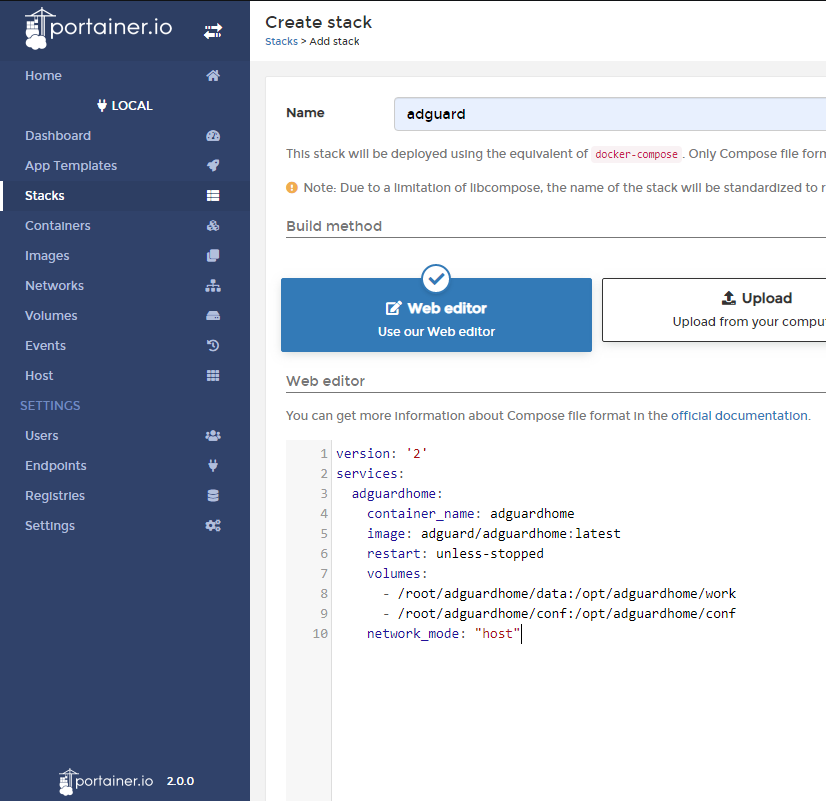The width and height of the screenshot is (826, 801).
Task: Click the Endpoints plug icon
Action: click(x=213, y=466)
